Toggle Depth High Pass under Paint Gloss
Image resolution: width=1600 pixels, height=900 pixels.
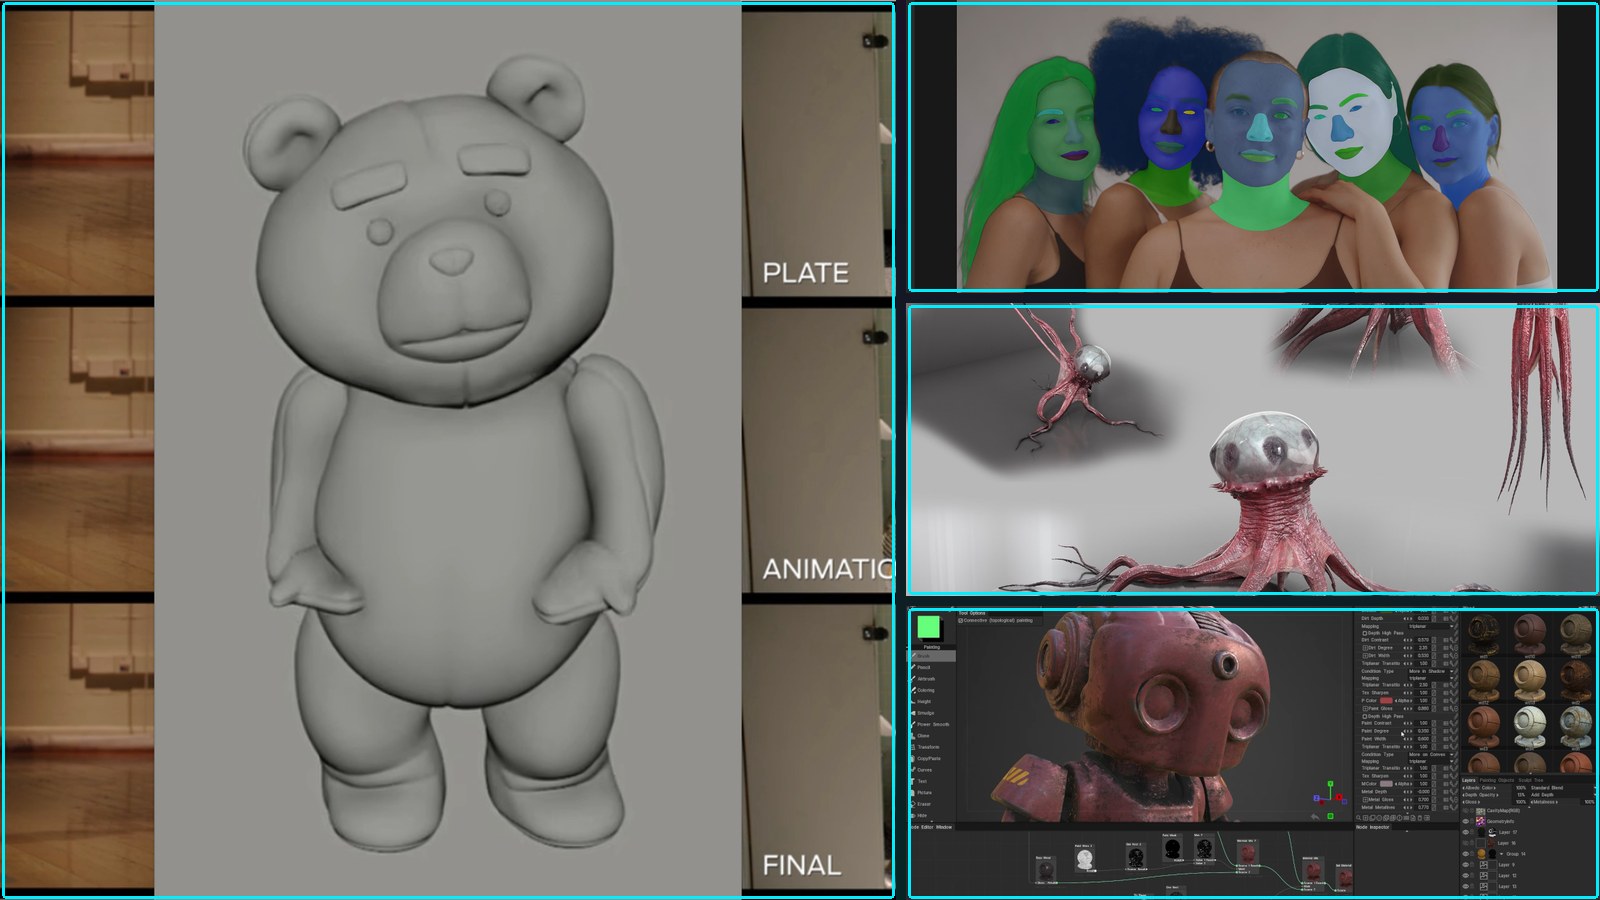click(1365, 716)
